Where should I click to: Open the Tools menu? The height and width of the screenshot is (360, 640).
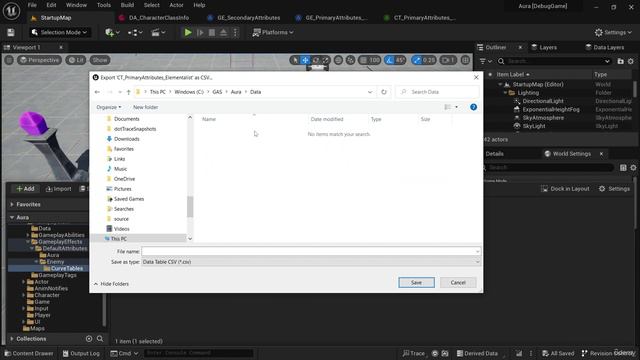coord(104,5)
